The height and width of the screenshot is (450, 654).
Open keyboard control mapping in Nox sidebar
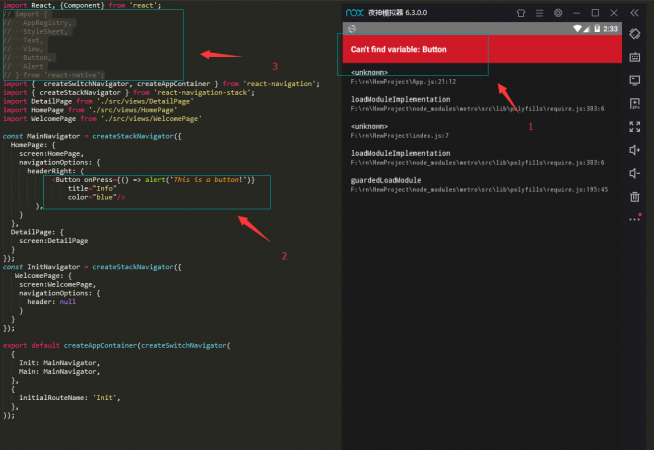[x=635, y=57]
